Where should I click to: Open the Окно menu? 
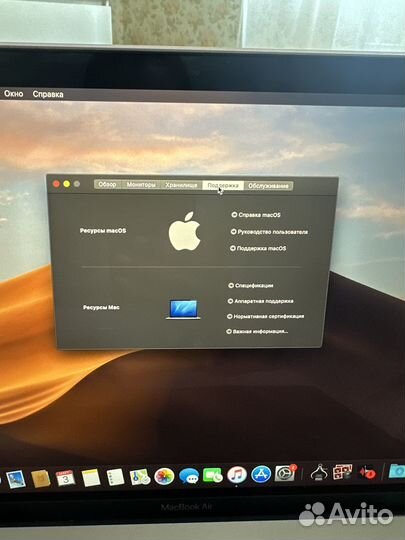pos(14,93)
